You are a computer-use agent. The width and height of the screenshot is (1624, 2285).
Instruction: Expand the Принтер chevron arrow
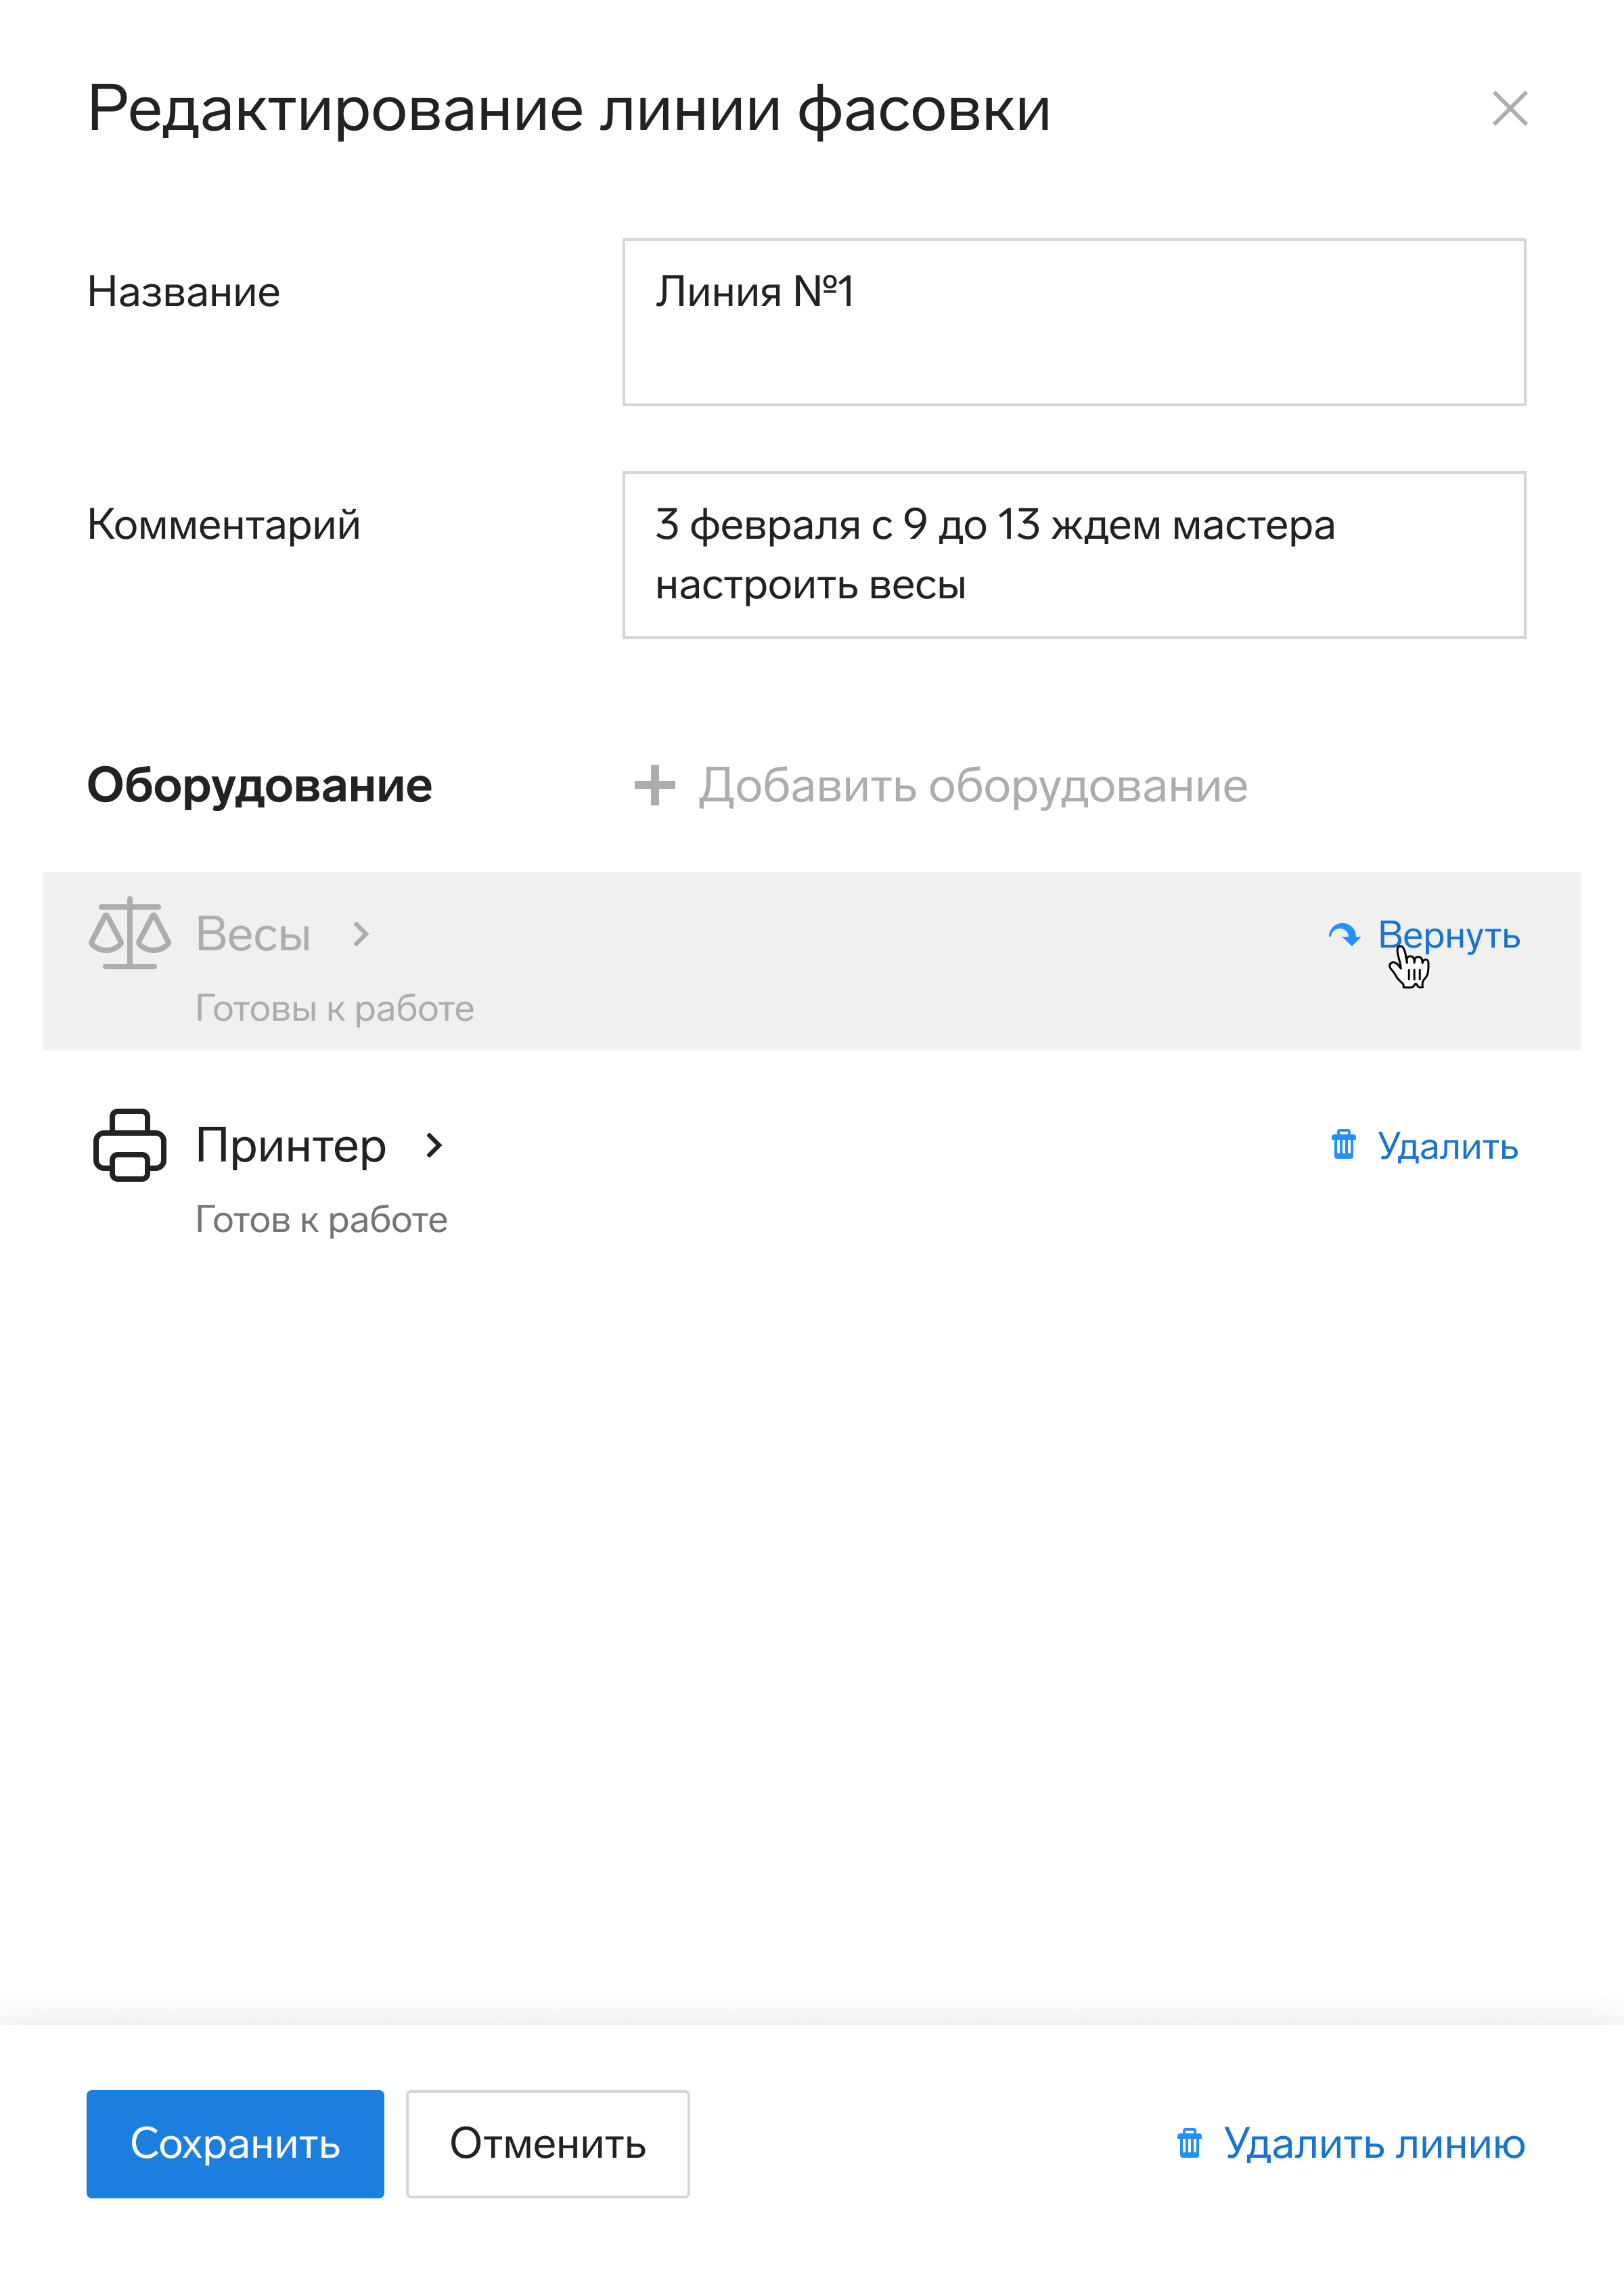(x=434, y=1145)
